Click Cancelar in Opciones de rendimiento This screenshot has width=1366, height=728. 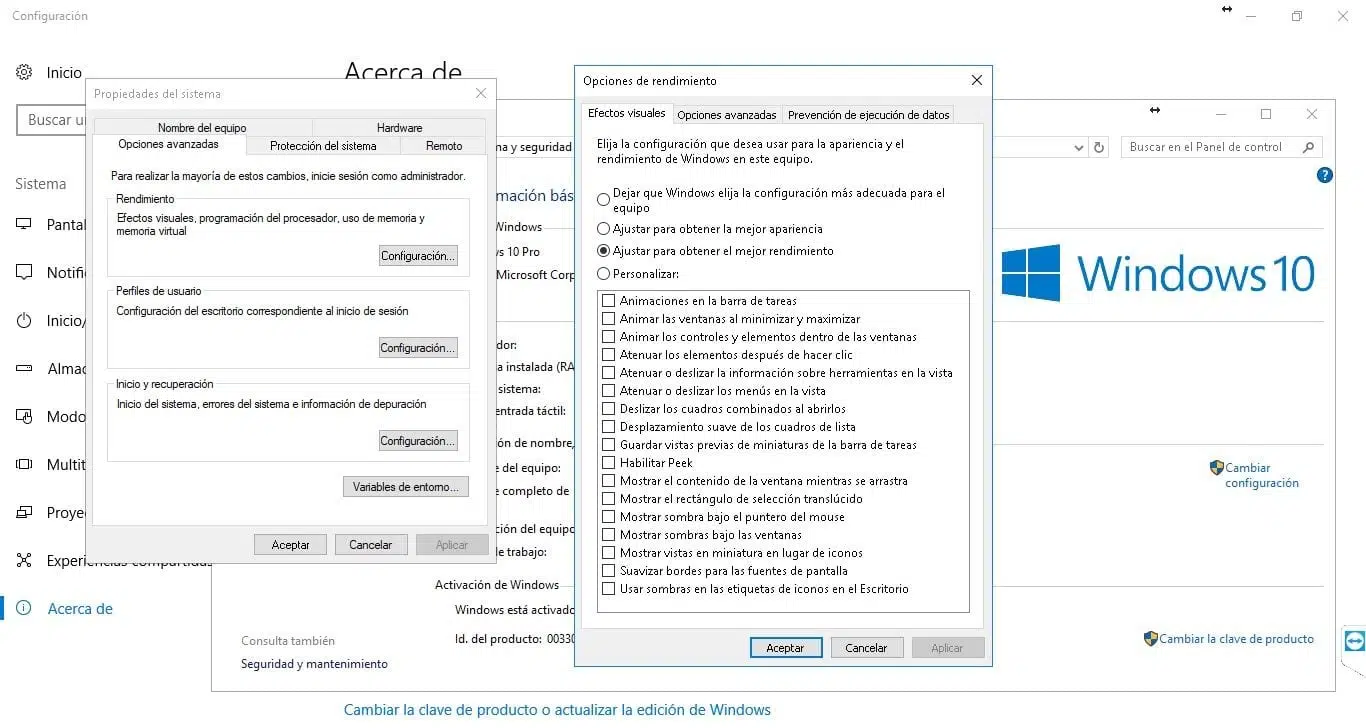coord(866,648)
